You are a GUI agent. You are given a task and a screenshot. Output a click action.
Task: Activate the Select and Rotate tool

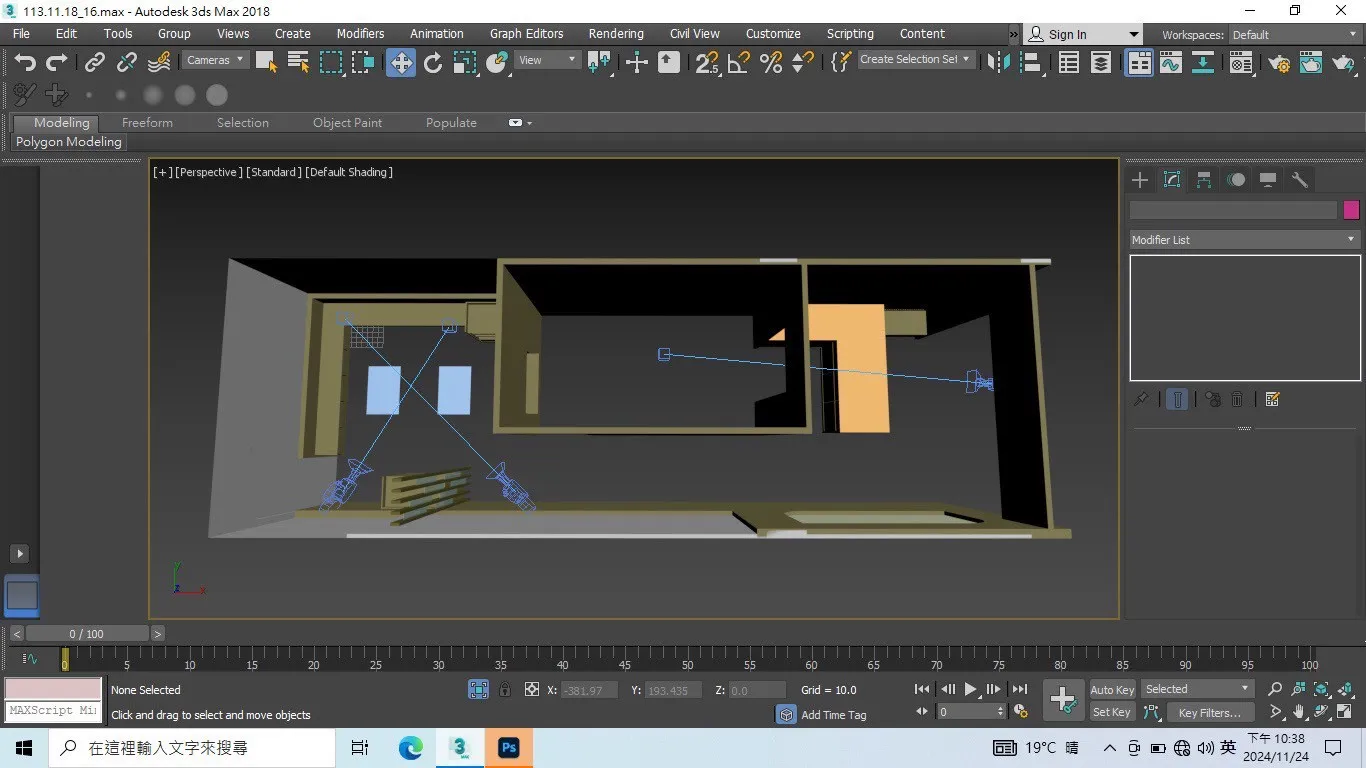click(x=433, y=62)
